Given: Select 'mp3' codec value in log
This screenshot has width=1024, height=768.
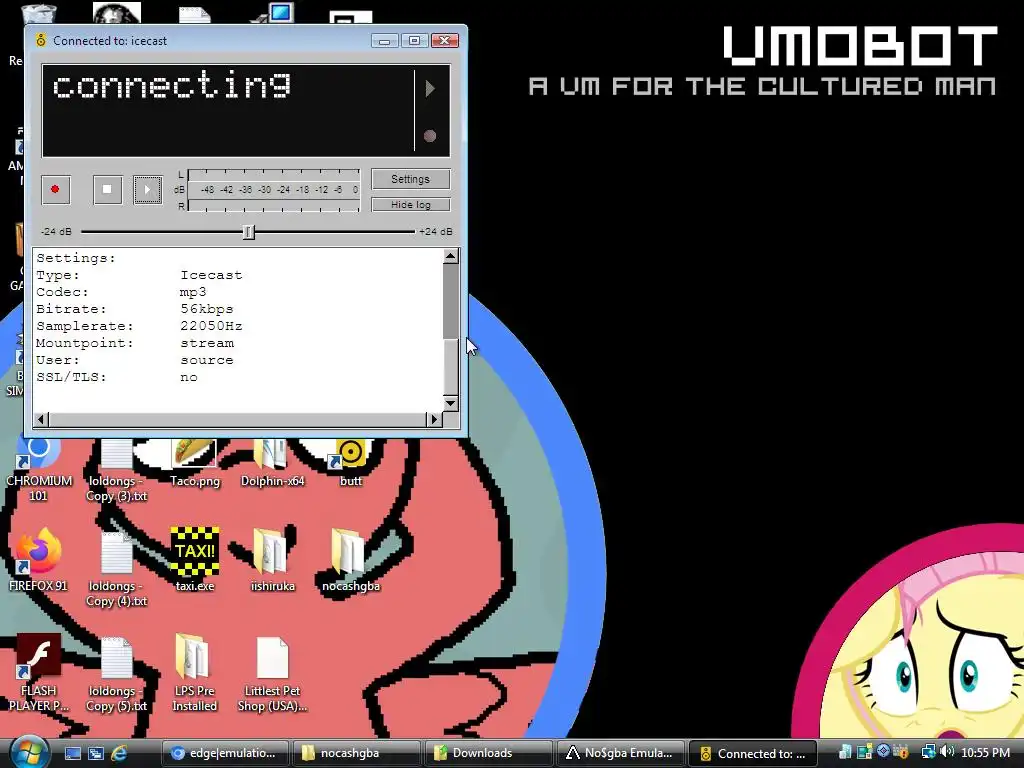Looking at the screenshot, I should [x=193, y=292].
